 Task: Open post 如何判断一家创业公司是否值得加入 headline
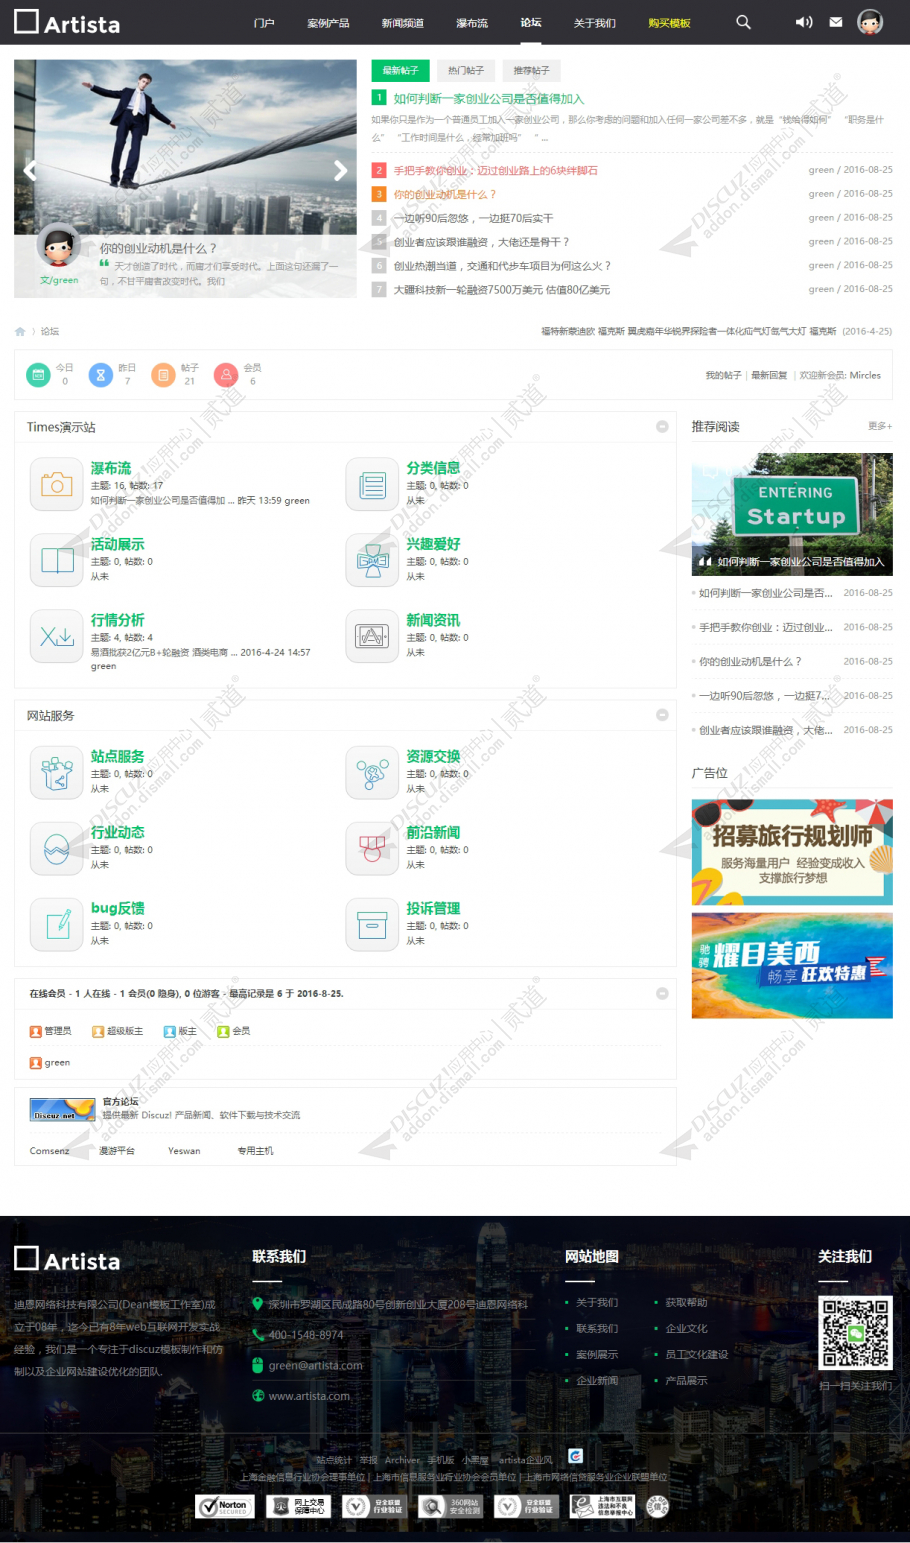488,98
